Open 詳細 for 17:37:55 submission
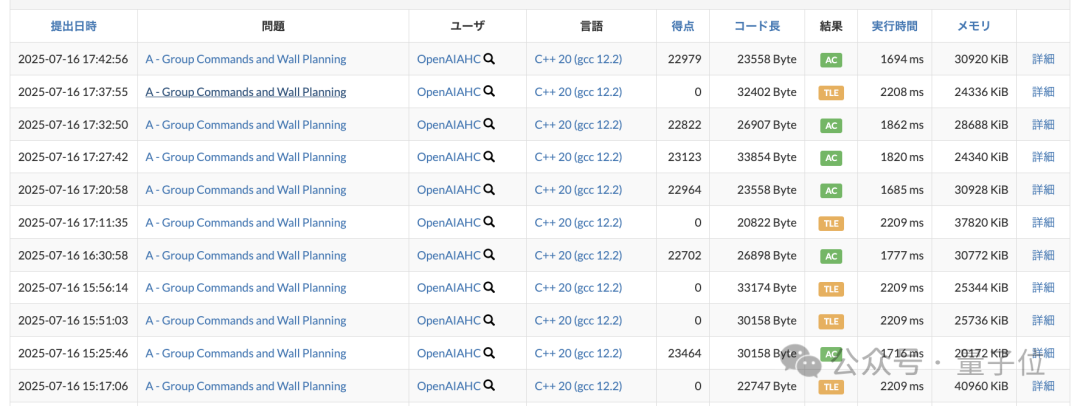The image size is (1080, 406). (x=1043, y=92)
